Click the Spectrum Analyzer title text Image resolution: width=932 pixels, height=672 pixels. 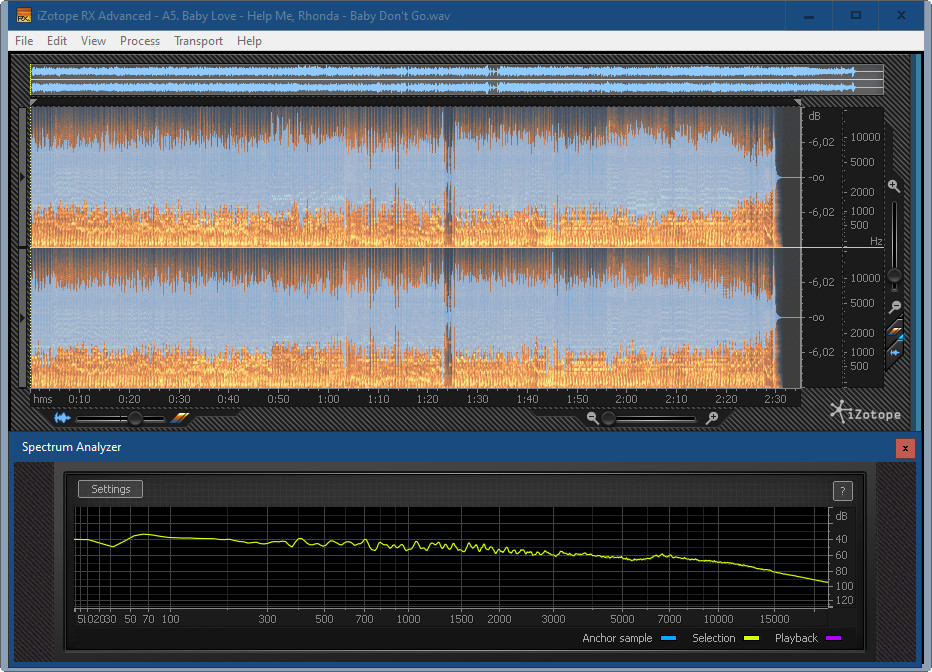(x=71, y=447)
